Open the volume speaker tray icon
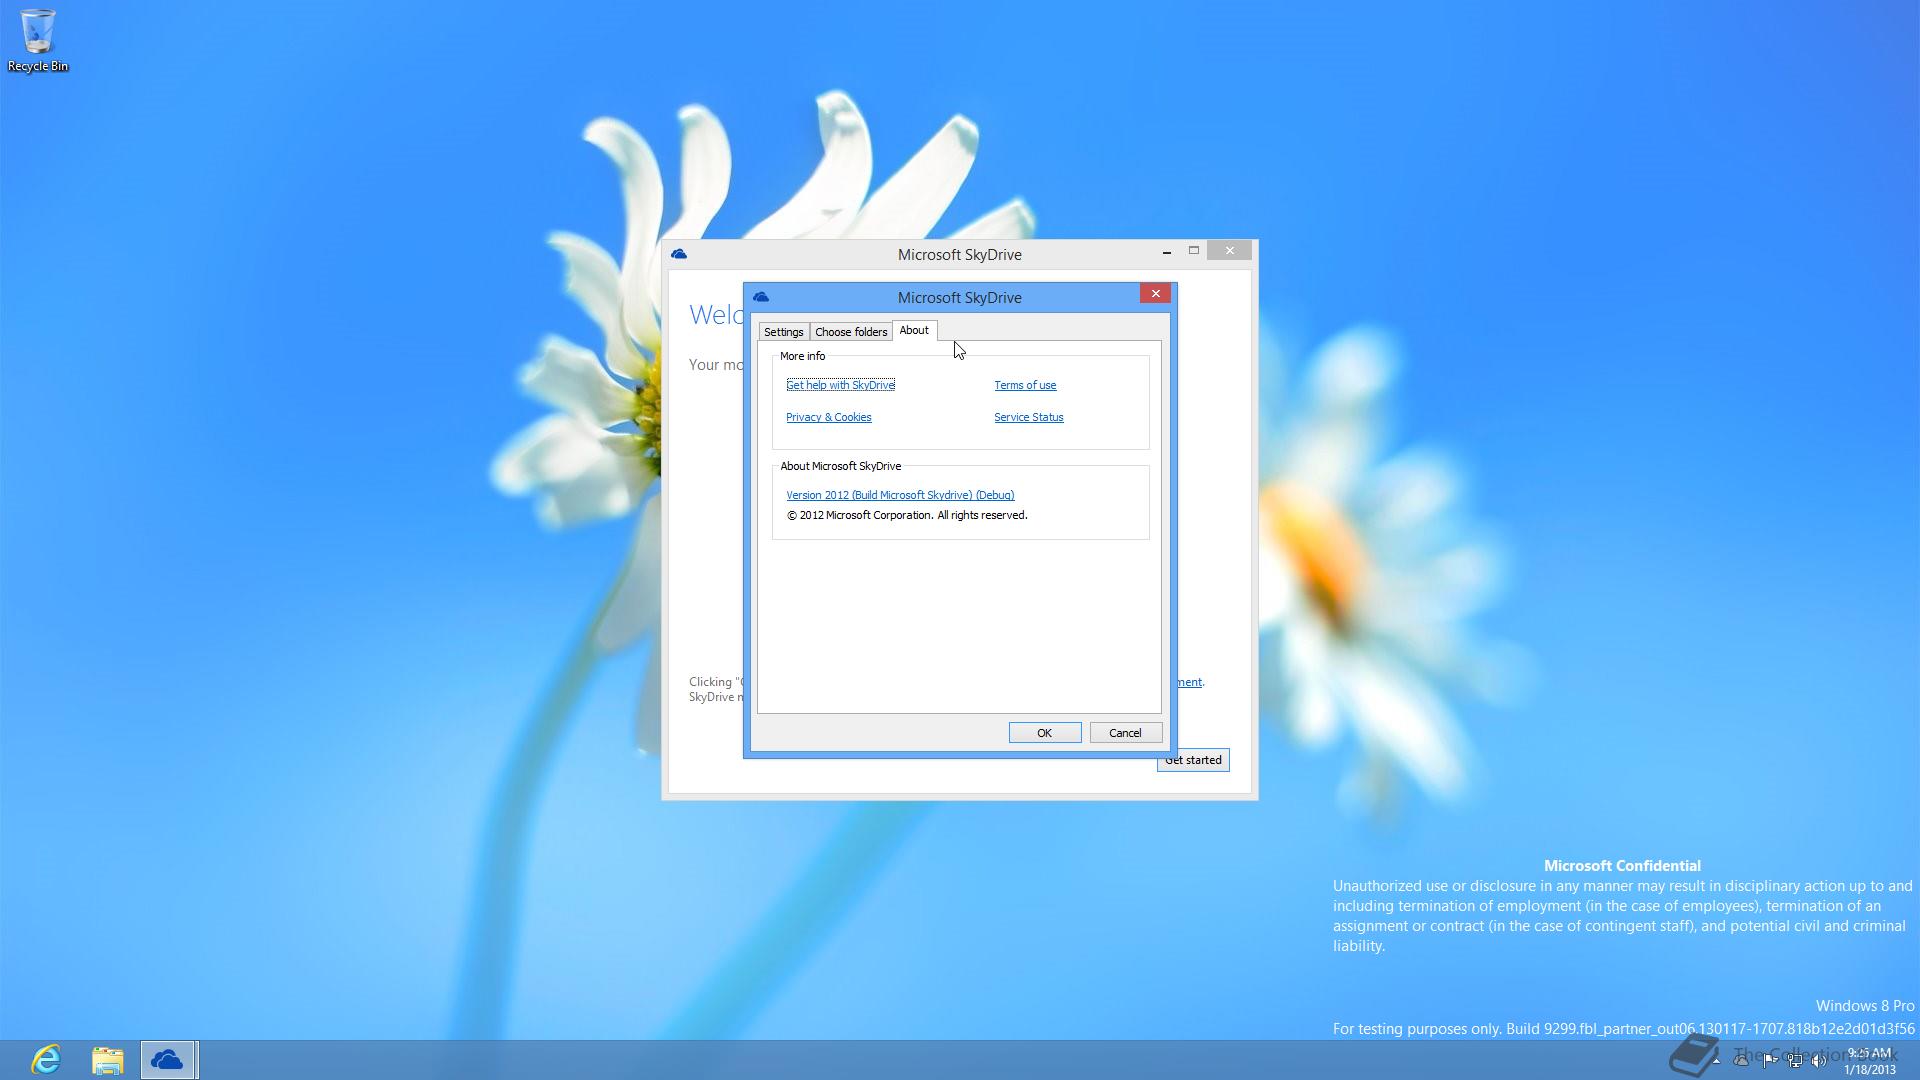1920x1080 pixels. [1818, 1060]
